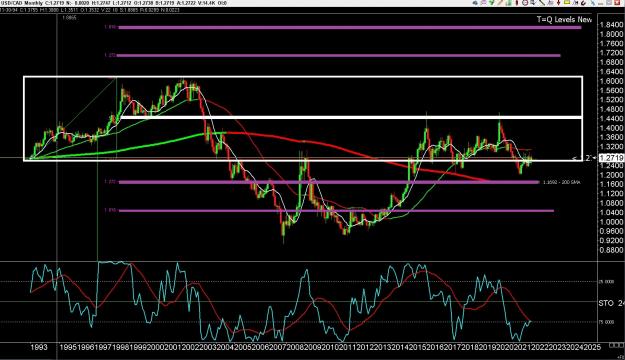Click the 75.0000 stochastic level label
This screenshot has height=360, width=625.
(606, 322)
